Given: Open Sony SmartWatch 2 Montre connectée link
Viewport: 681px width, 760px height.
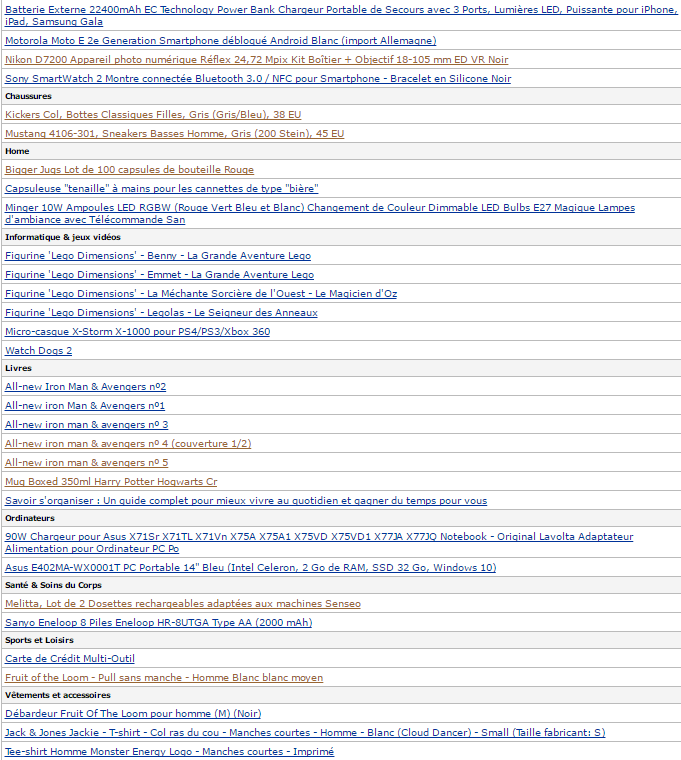Looking at the screenshot, I should [258, 79].
